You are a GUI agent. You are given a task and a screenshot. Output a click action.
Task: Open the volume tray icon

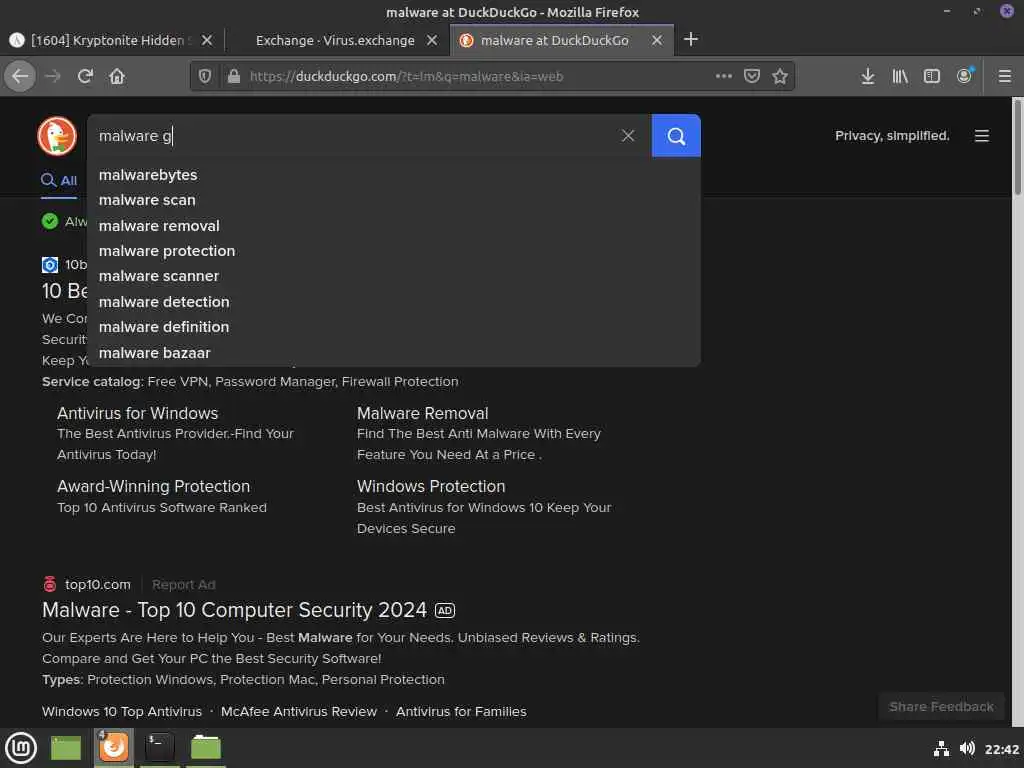(x=967, y=748)
